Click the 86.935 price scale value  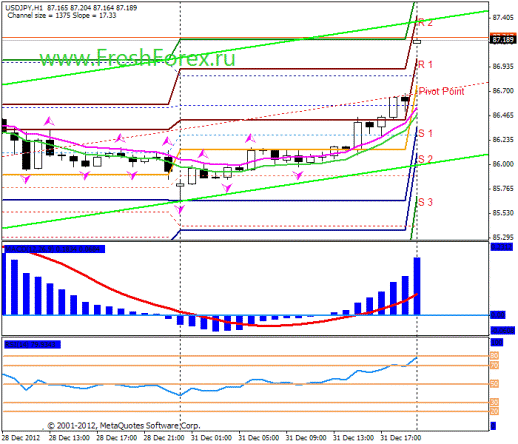tap(503, 66)
